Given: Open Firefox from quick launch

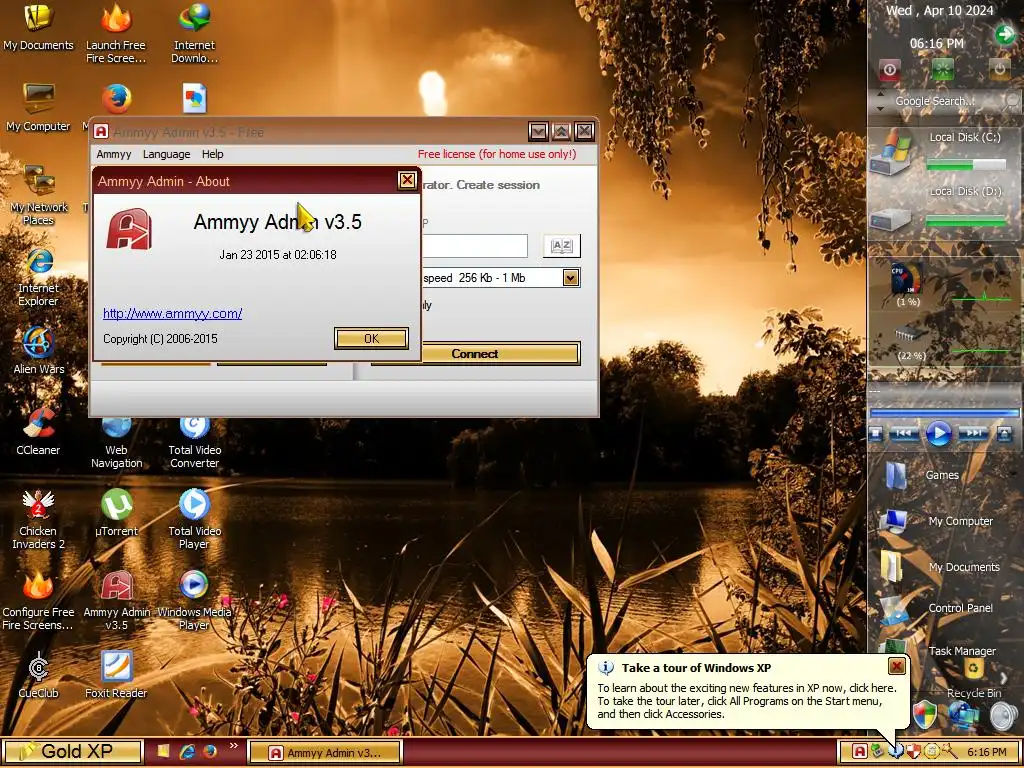Looking at the screenshot, I should [210, 752].
